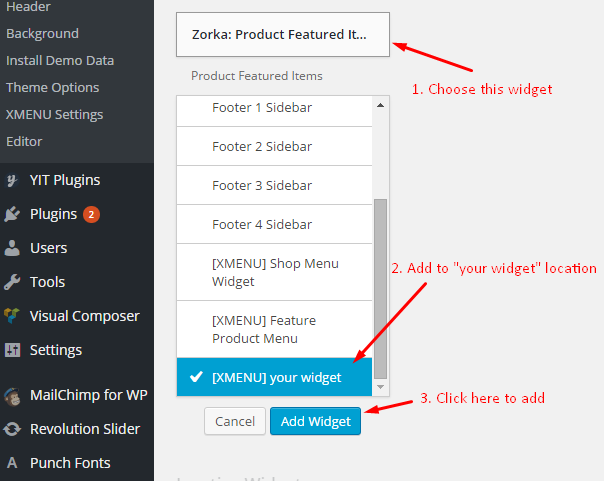604x481 pixels.
Task: Click the scrollbar down arrow in sidebar list
Action: (381, 387)
